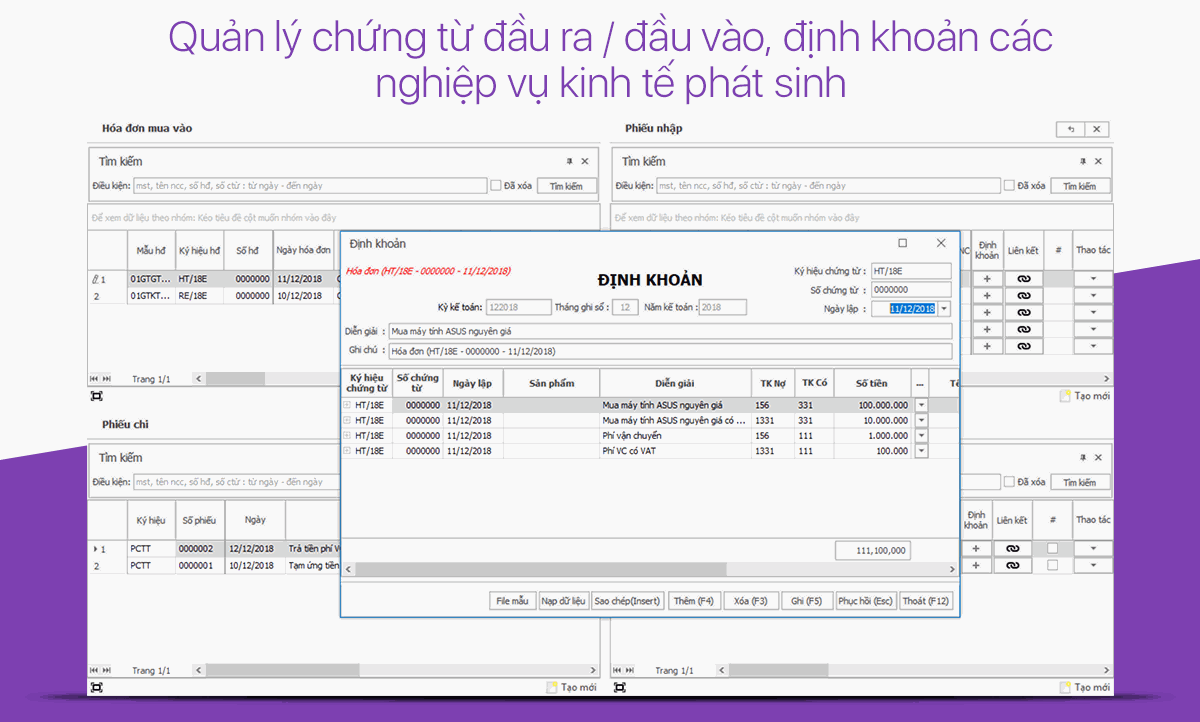Open Thao tác dropdown in first Phiếu nhập row
The height and width of the screenshot is (722, 1200).
click(1092, 279)
